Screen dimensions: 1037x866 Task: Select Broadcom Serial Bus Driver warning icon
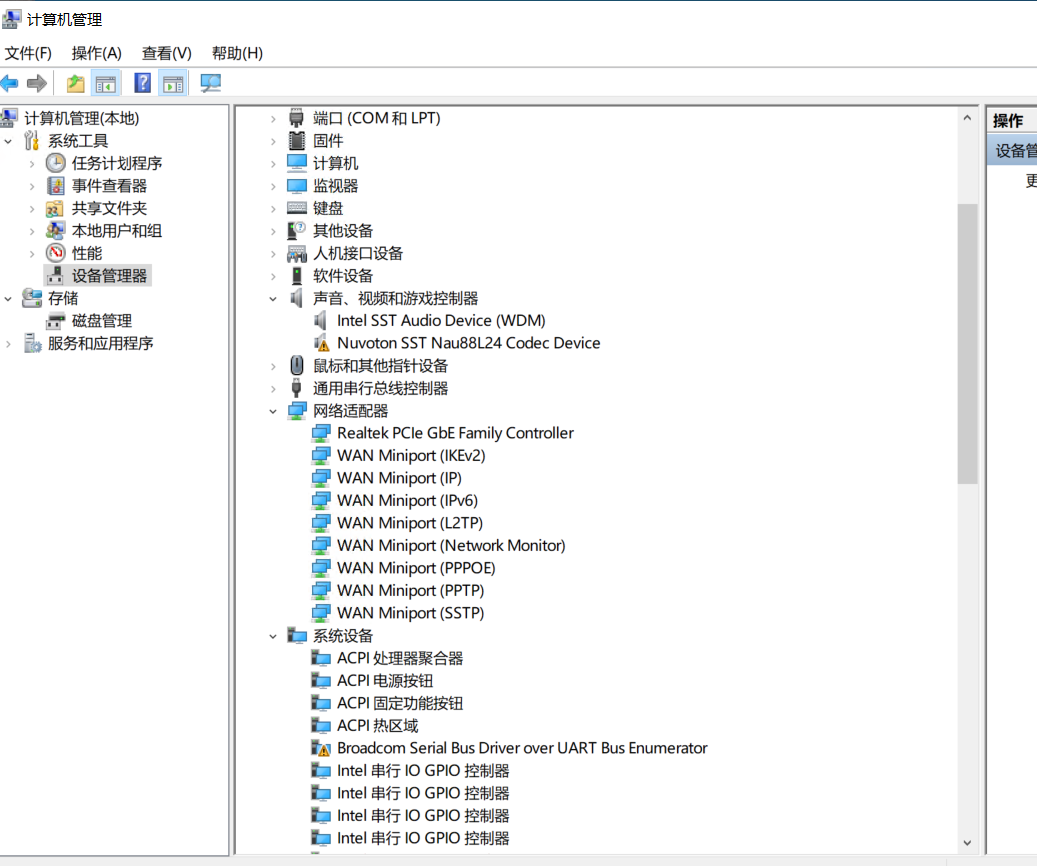(321, 748)
